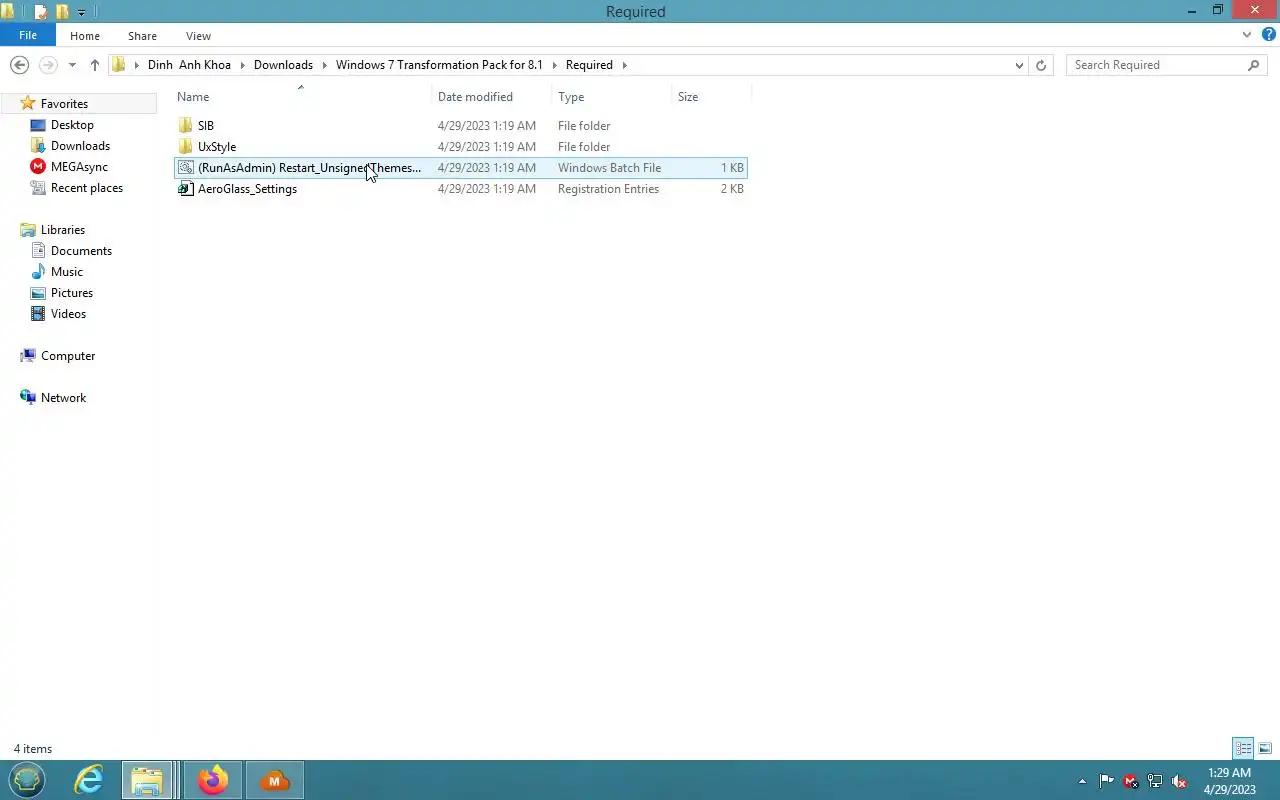Open File Explorer taskbar icon
The height and width of the screenshot is (800, 1280).
pos(148,780)
